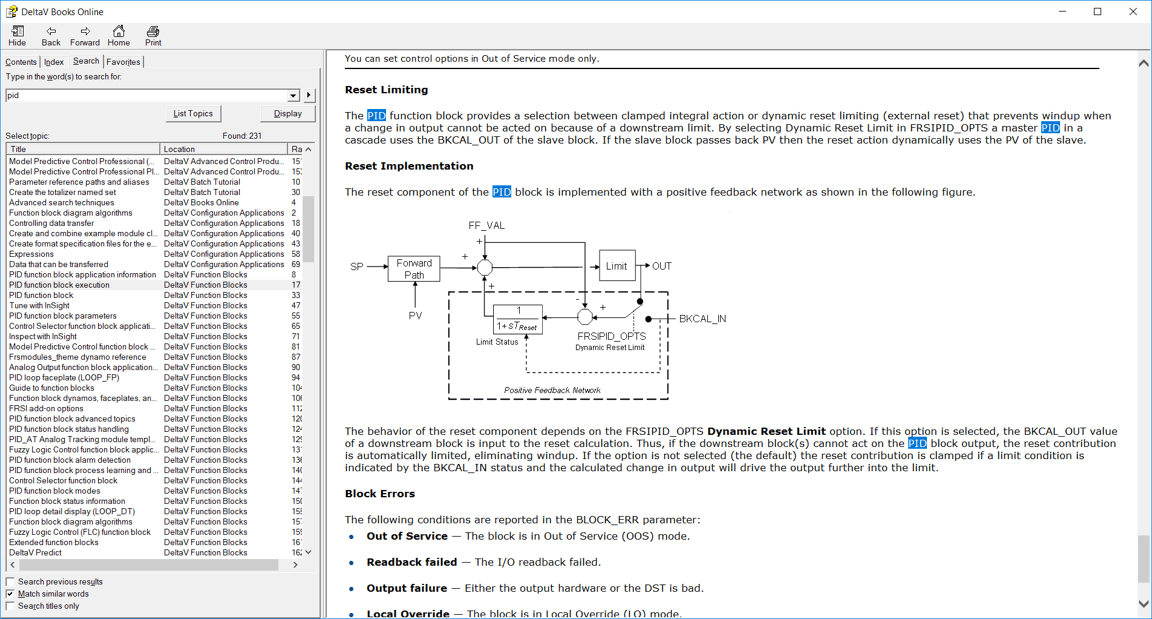Toggle Match similar words checkbox

click(x=10, y=594)
